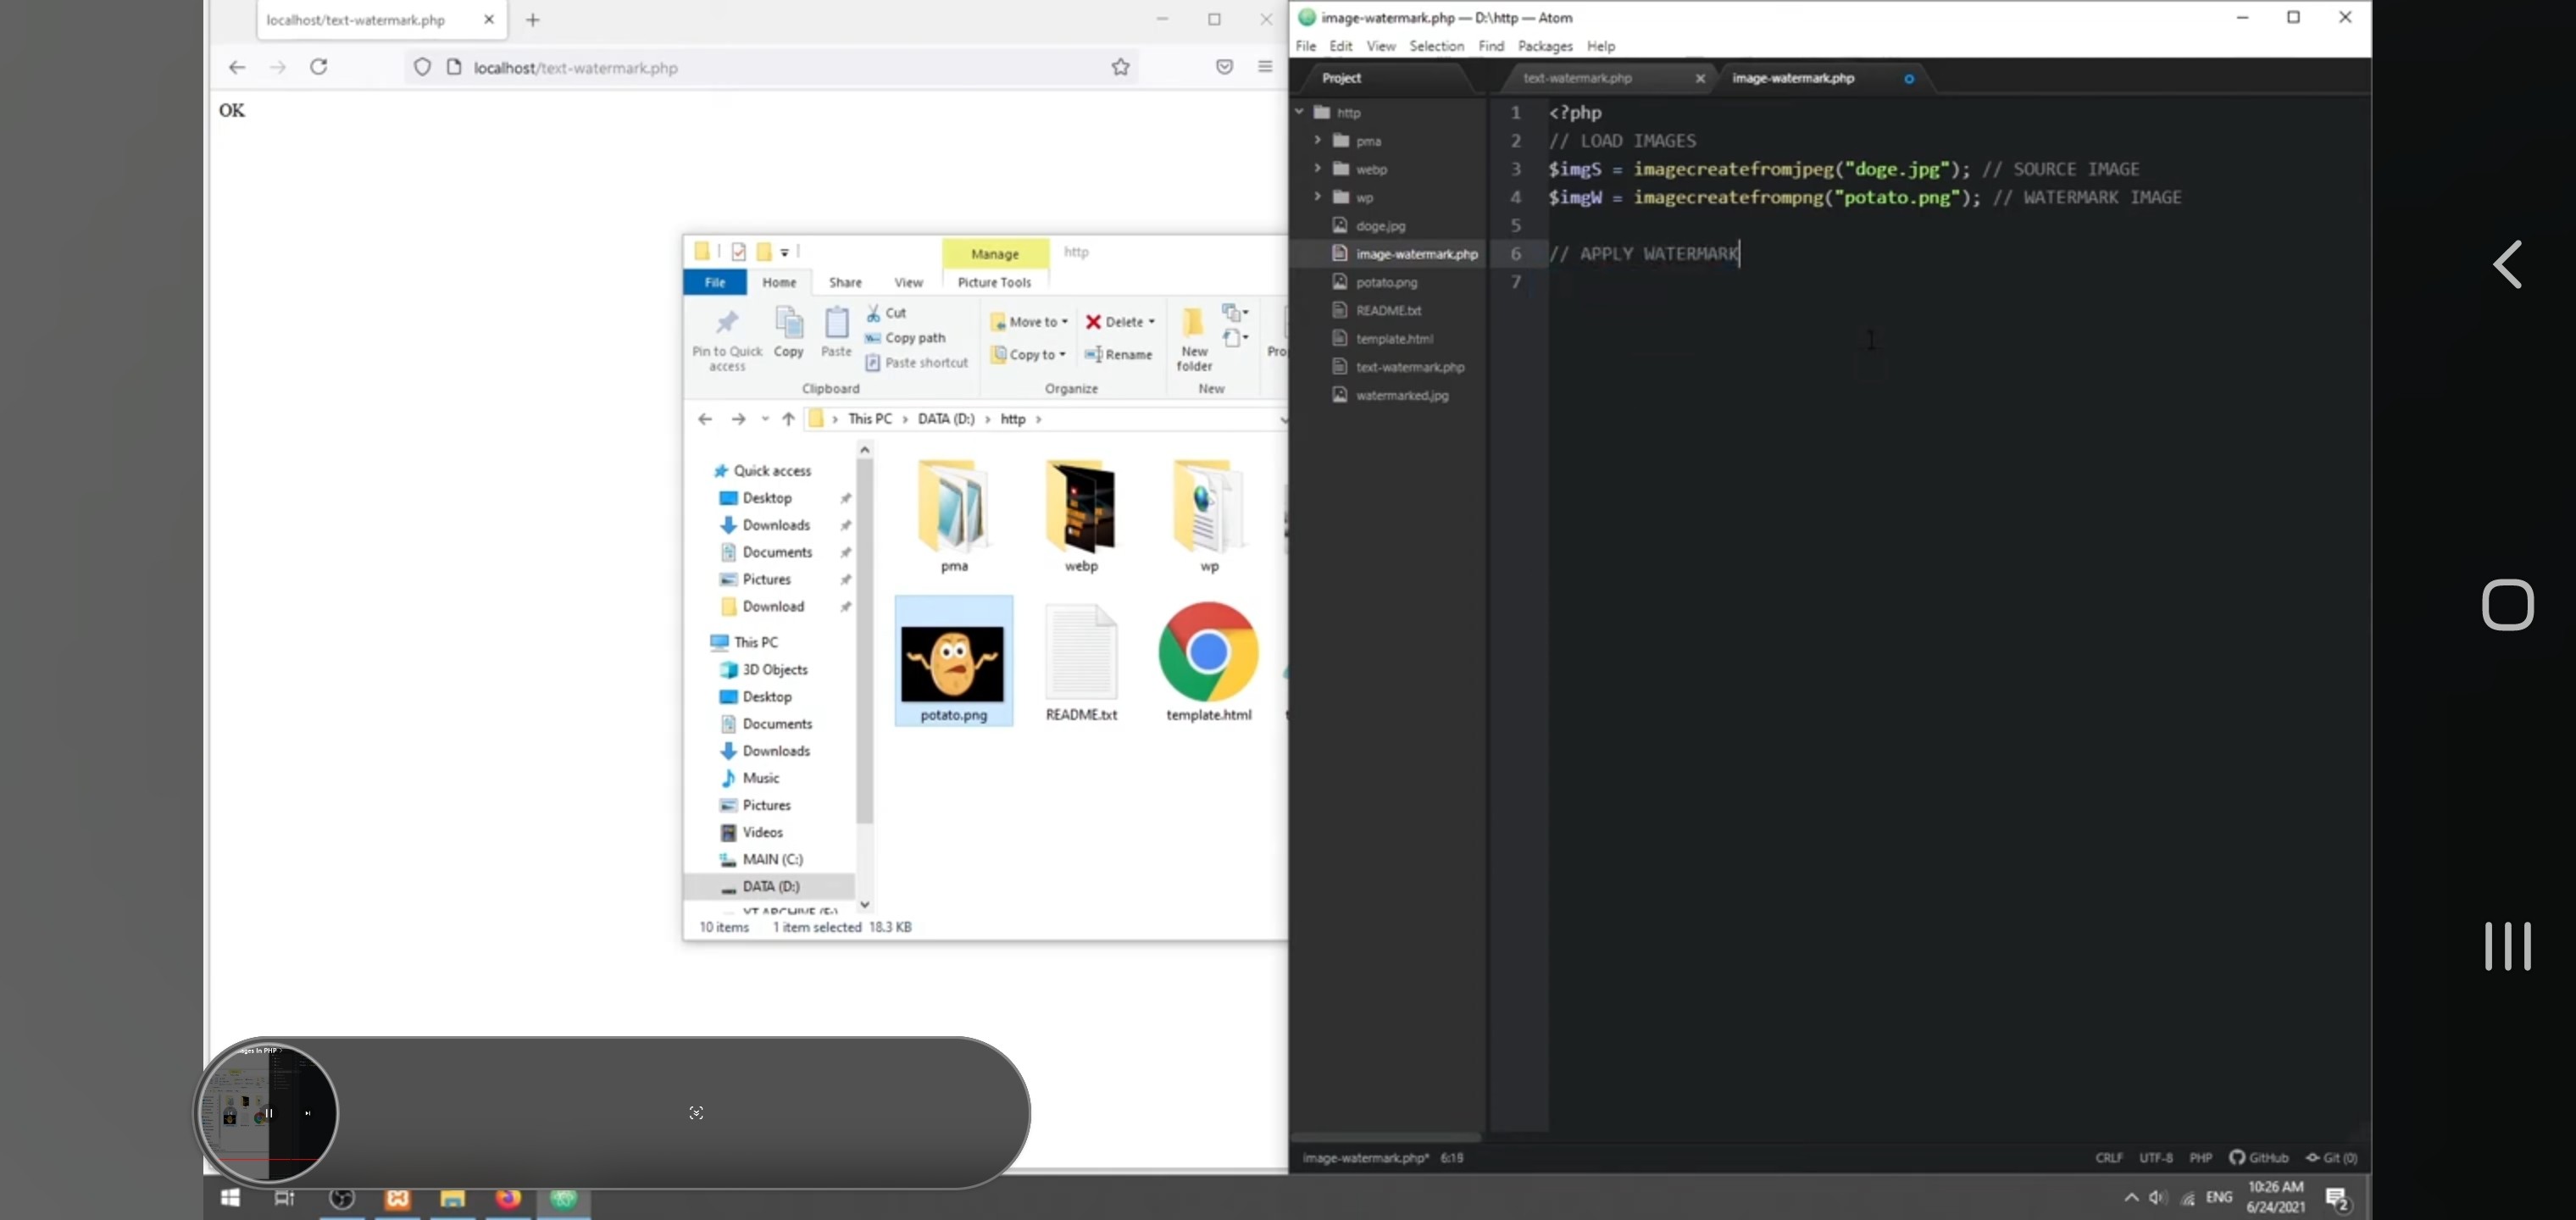
Task: Go back in the Firefox browser
Action: tap(237, 67)
